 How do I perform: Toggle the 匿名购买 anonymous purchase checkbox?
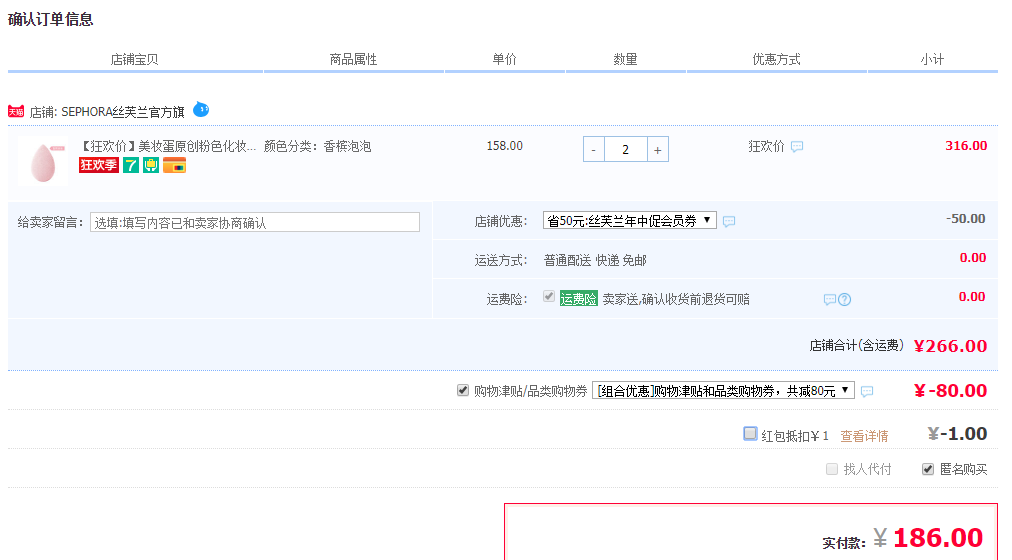pos(928,469)
